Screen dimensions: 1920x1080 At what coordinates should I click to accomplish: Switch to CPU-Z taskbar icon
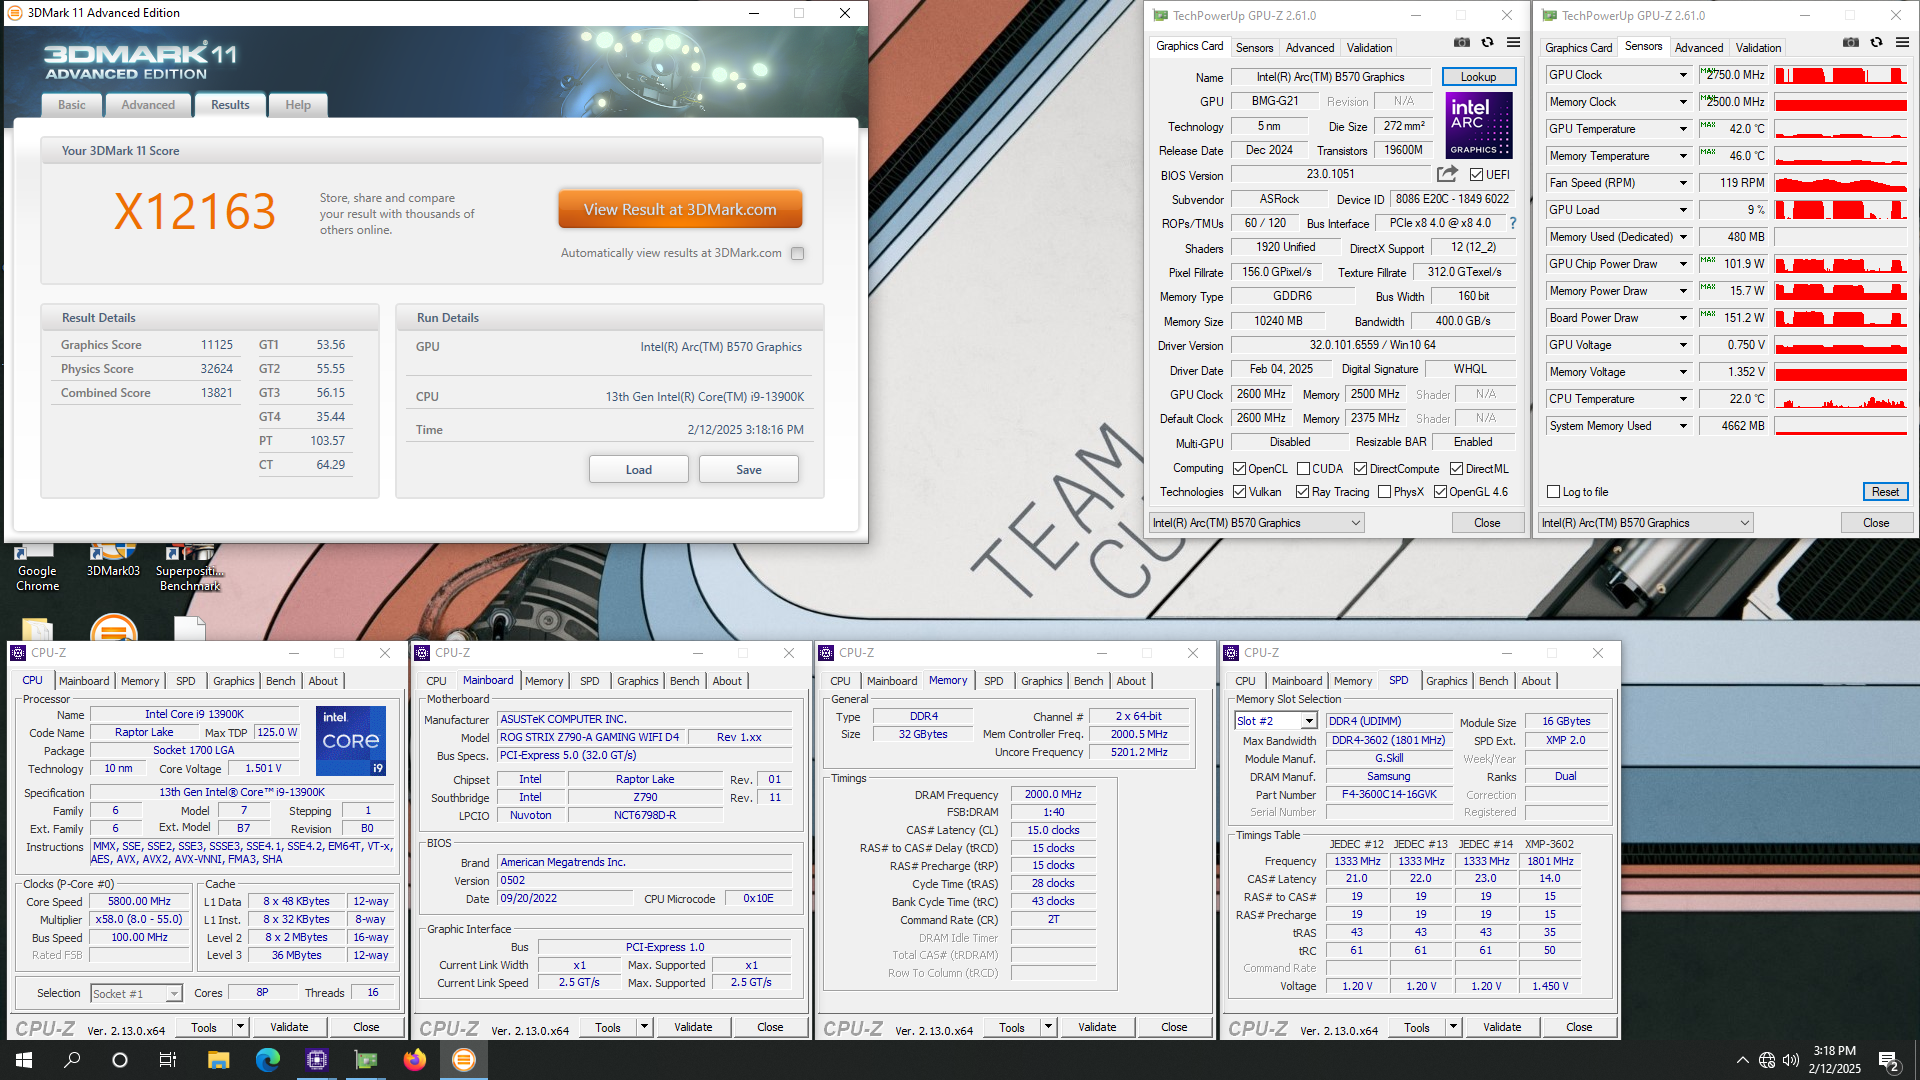pyautogui.click(x=317, y=1060)
